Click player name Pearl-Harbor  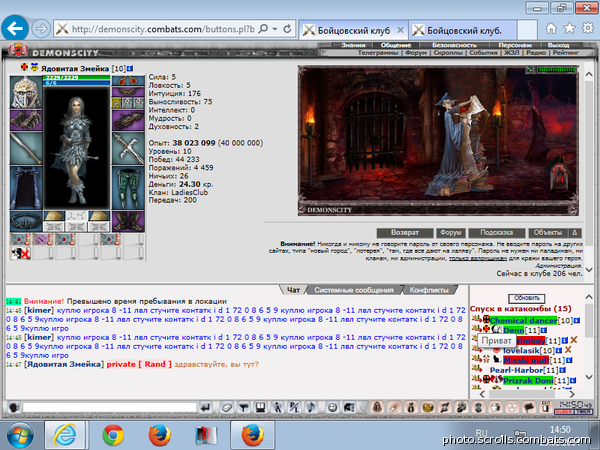pyautogui.click(x=516, y=370)
